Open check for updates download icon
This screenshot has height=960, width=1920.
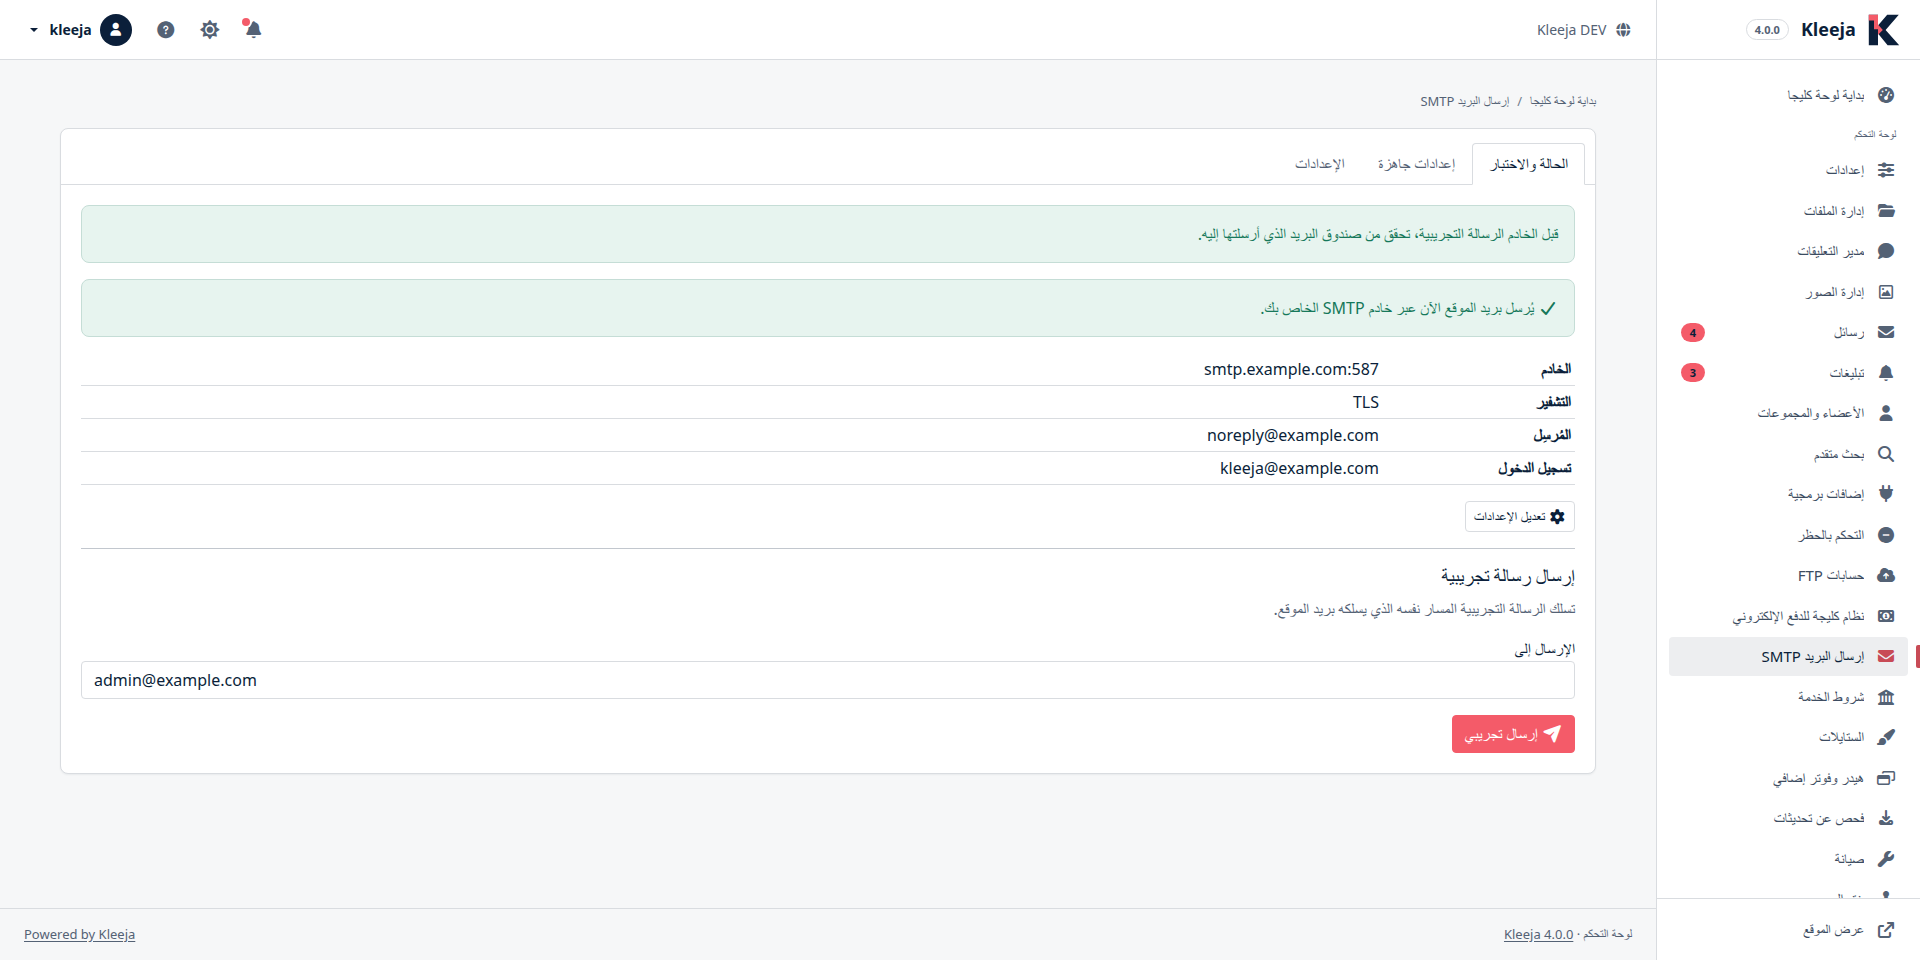coord(1886,818)
